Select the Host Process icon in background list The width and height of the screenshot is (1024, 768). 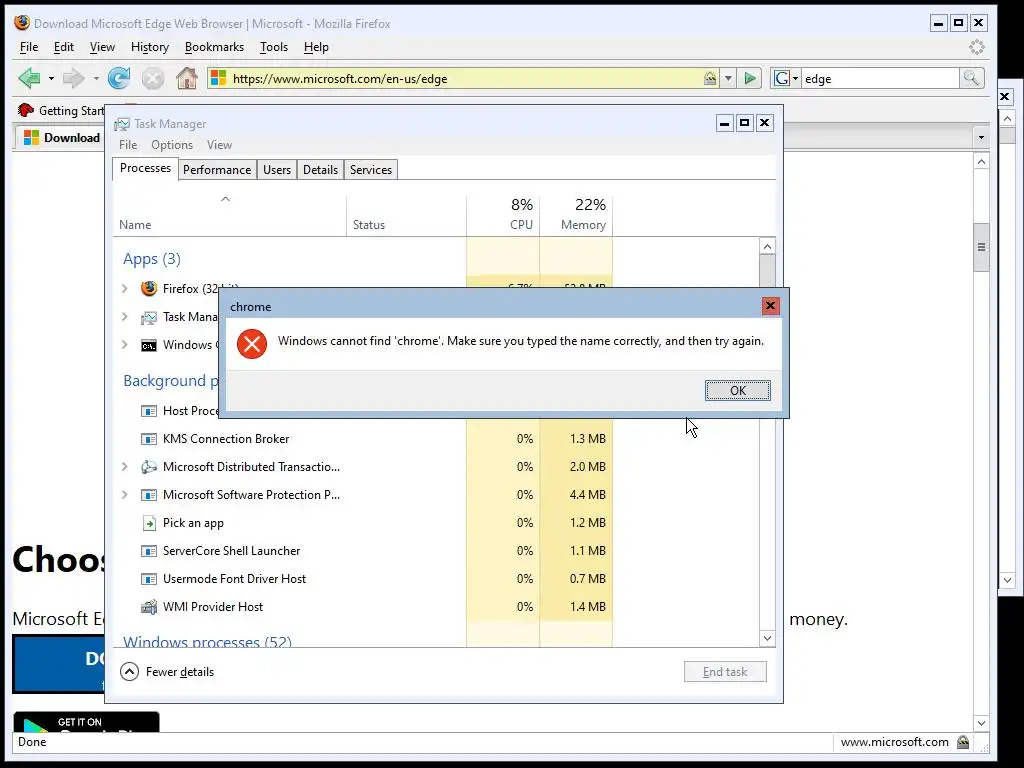pyautogui.click(x=149, y=411)
